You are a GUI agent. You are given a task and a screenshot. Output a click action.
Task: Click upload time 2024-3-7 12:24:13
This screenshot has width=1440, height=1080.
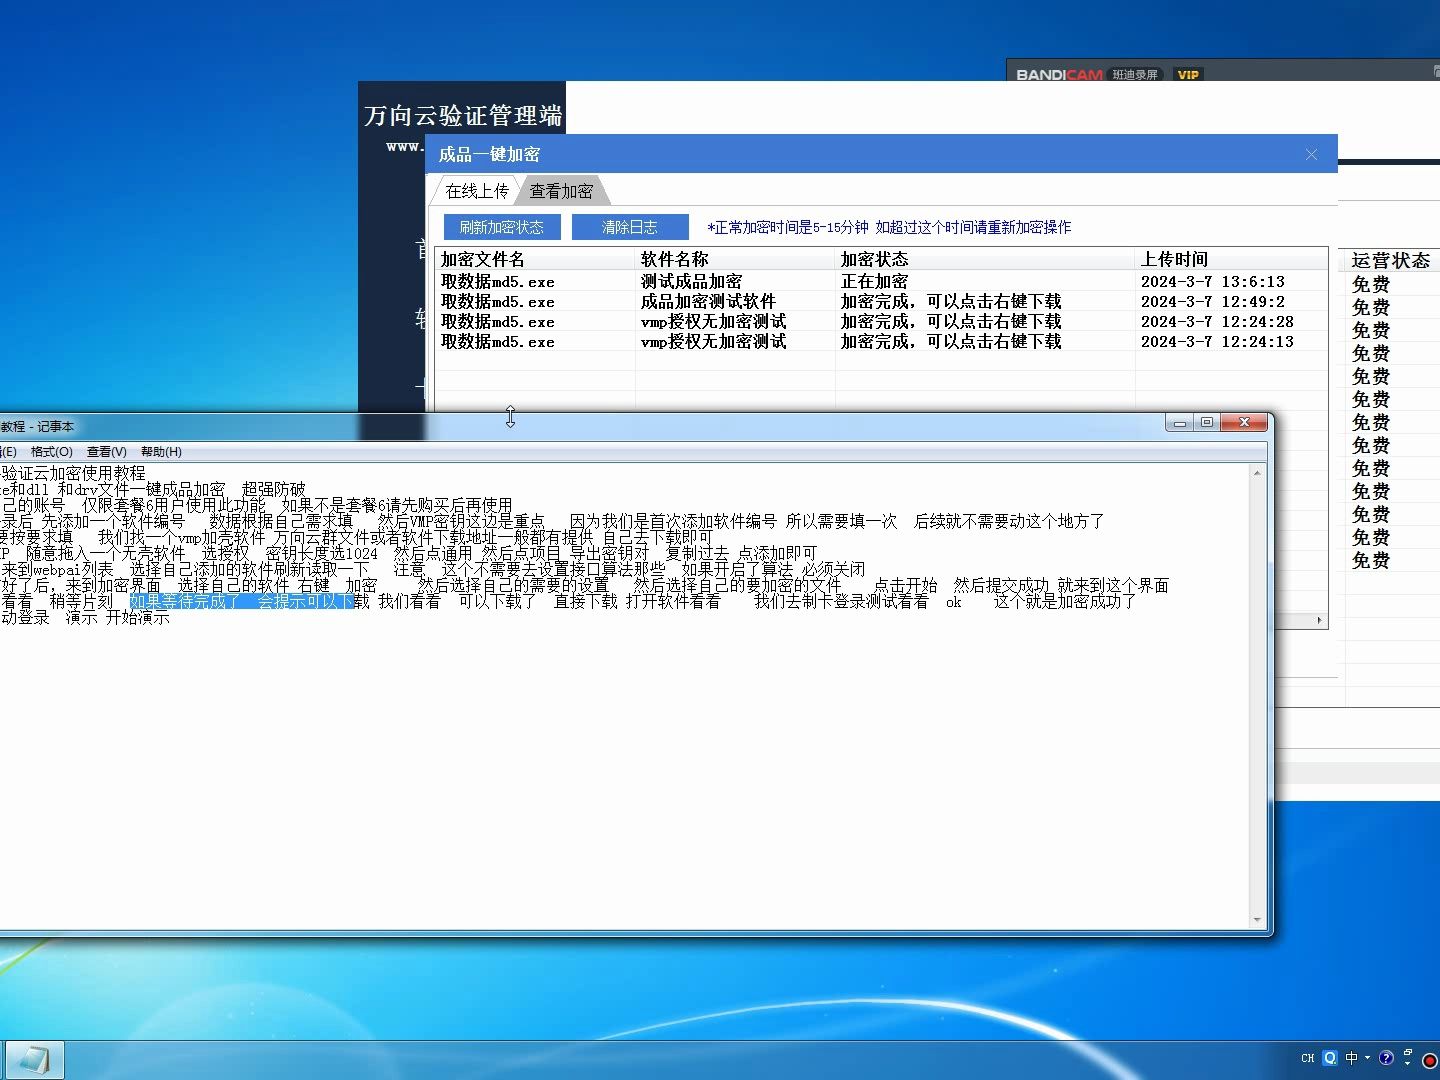(x=1217, y=342)
